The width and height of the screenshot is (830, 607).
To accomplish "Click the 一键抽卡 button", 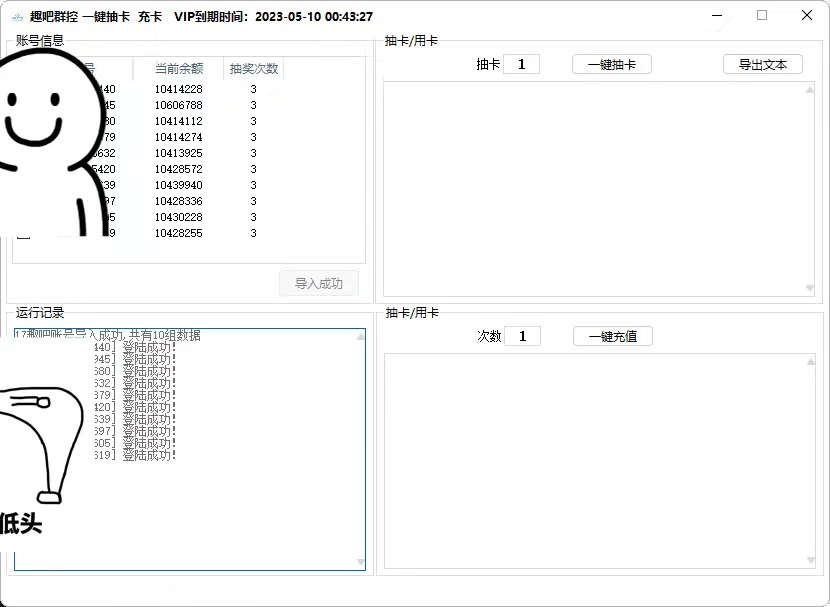I will point(611,64).
